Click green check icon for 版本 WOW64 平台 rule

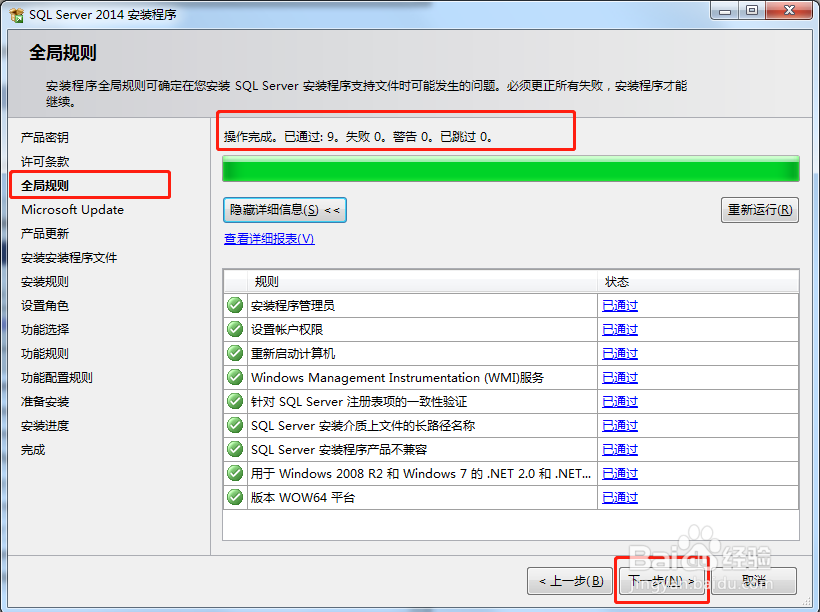(x=235, y=497)
